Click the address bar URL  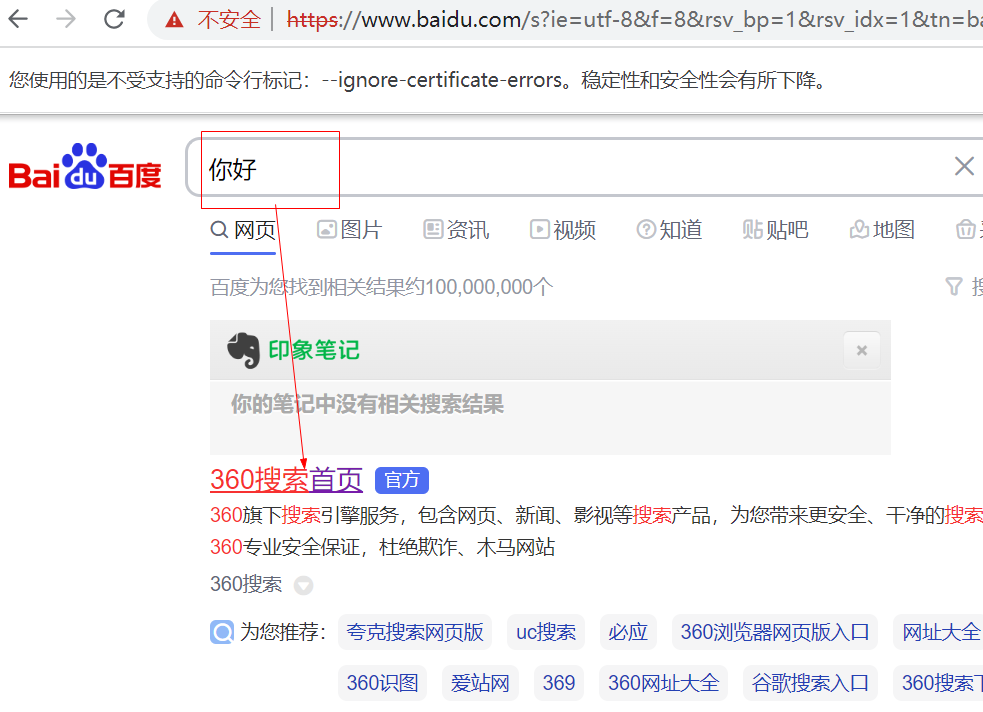click(x=634, y=20)
